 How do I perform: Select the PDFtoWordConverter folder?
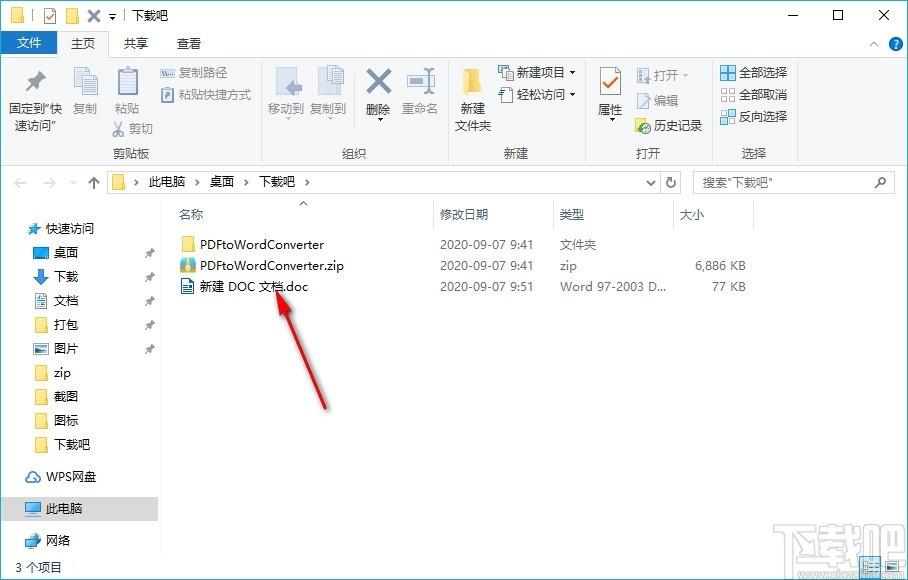(x=262, y=244)
